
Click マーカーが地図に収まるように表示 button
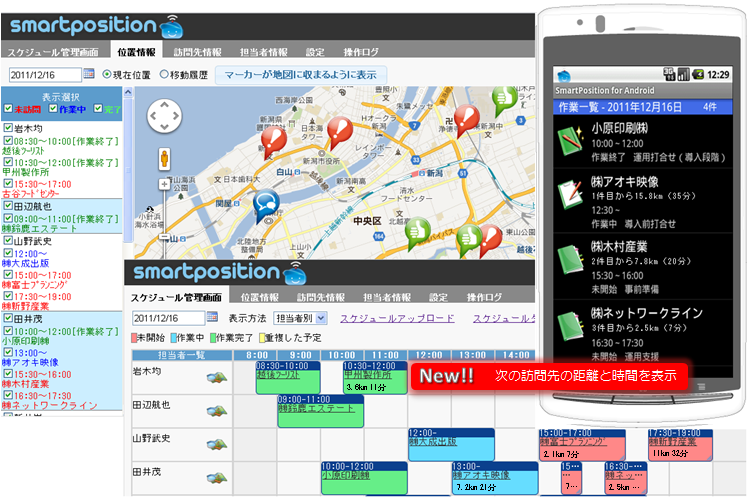301,75
